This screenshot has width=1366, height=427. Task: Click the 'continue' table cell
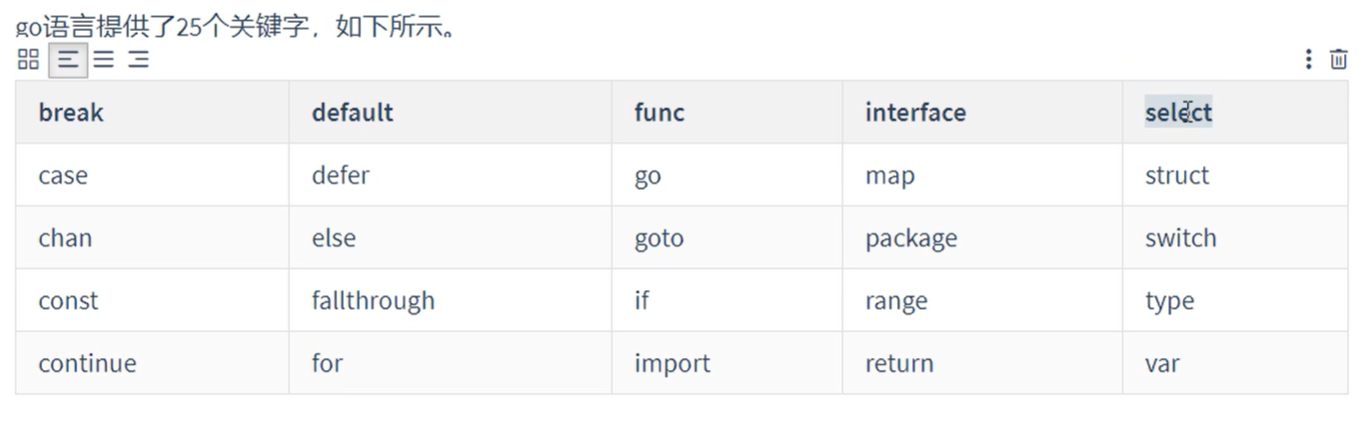[152, 363]
